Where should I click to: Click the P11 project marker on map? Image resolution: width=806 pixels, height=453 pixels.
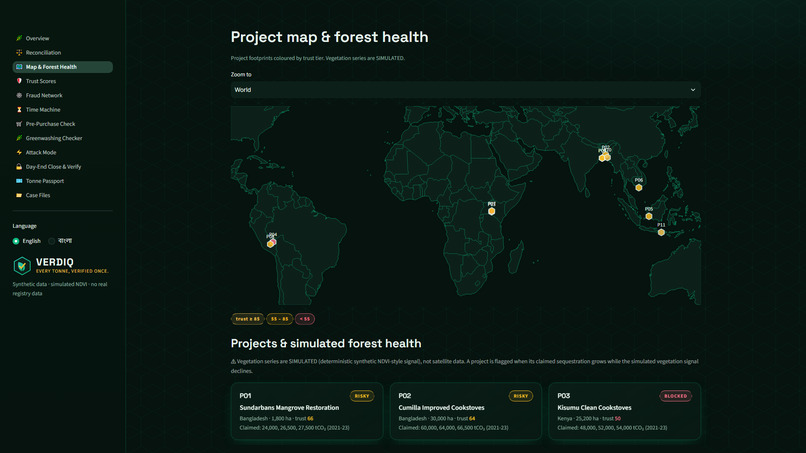(x=661, y=232)
